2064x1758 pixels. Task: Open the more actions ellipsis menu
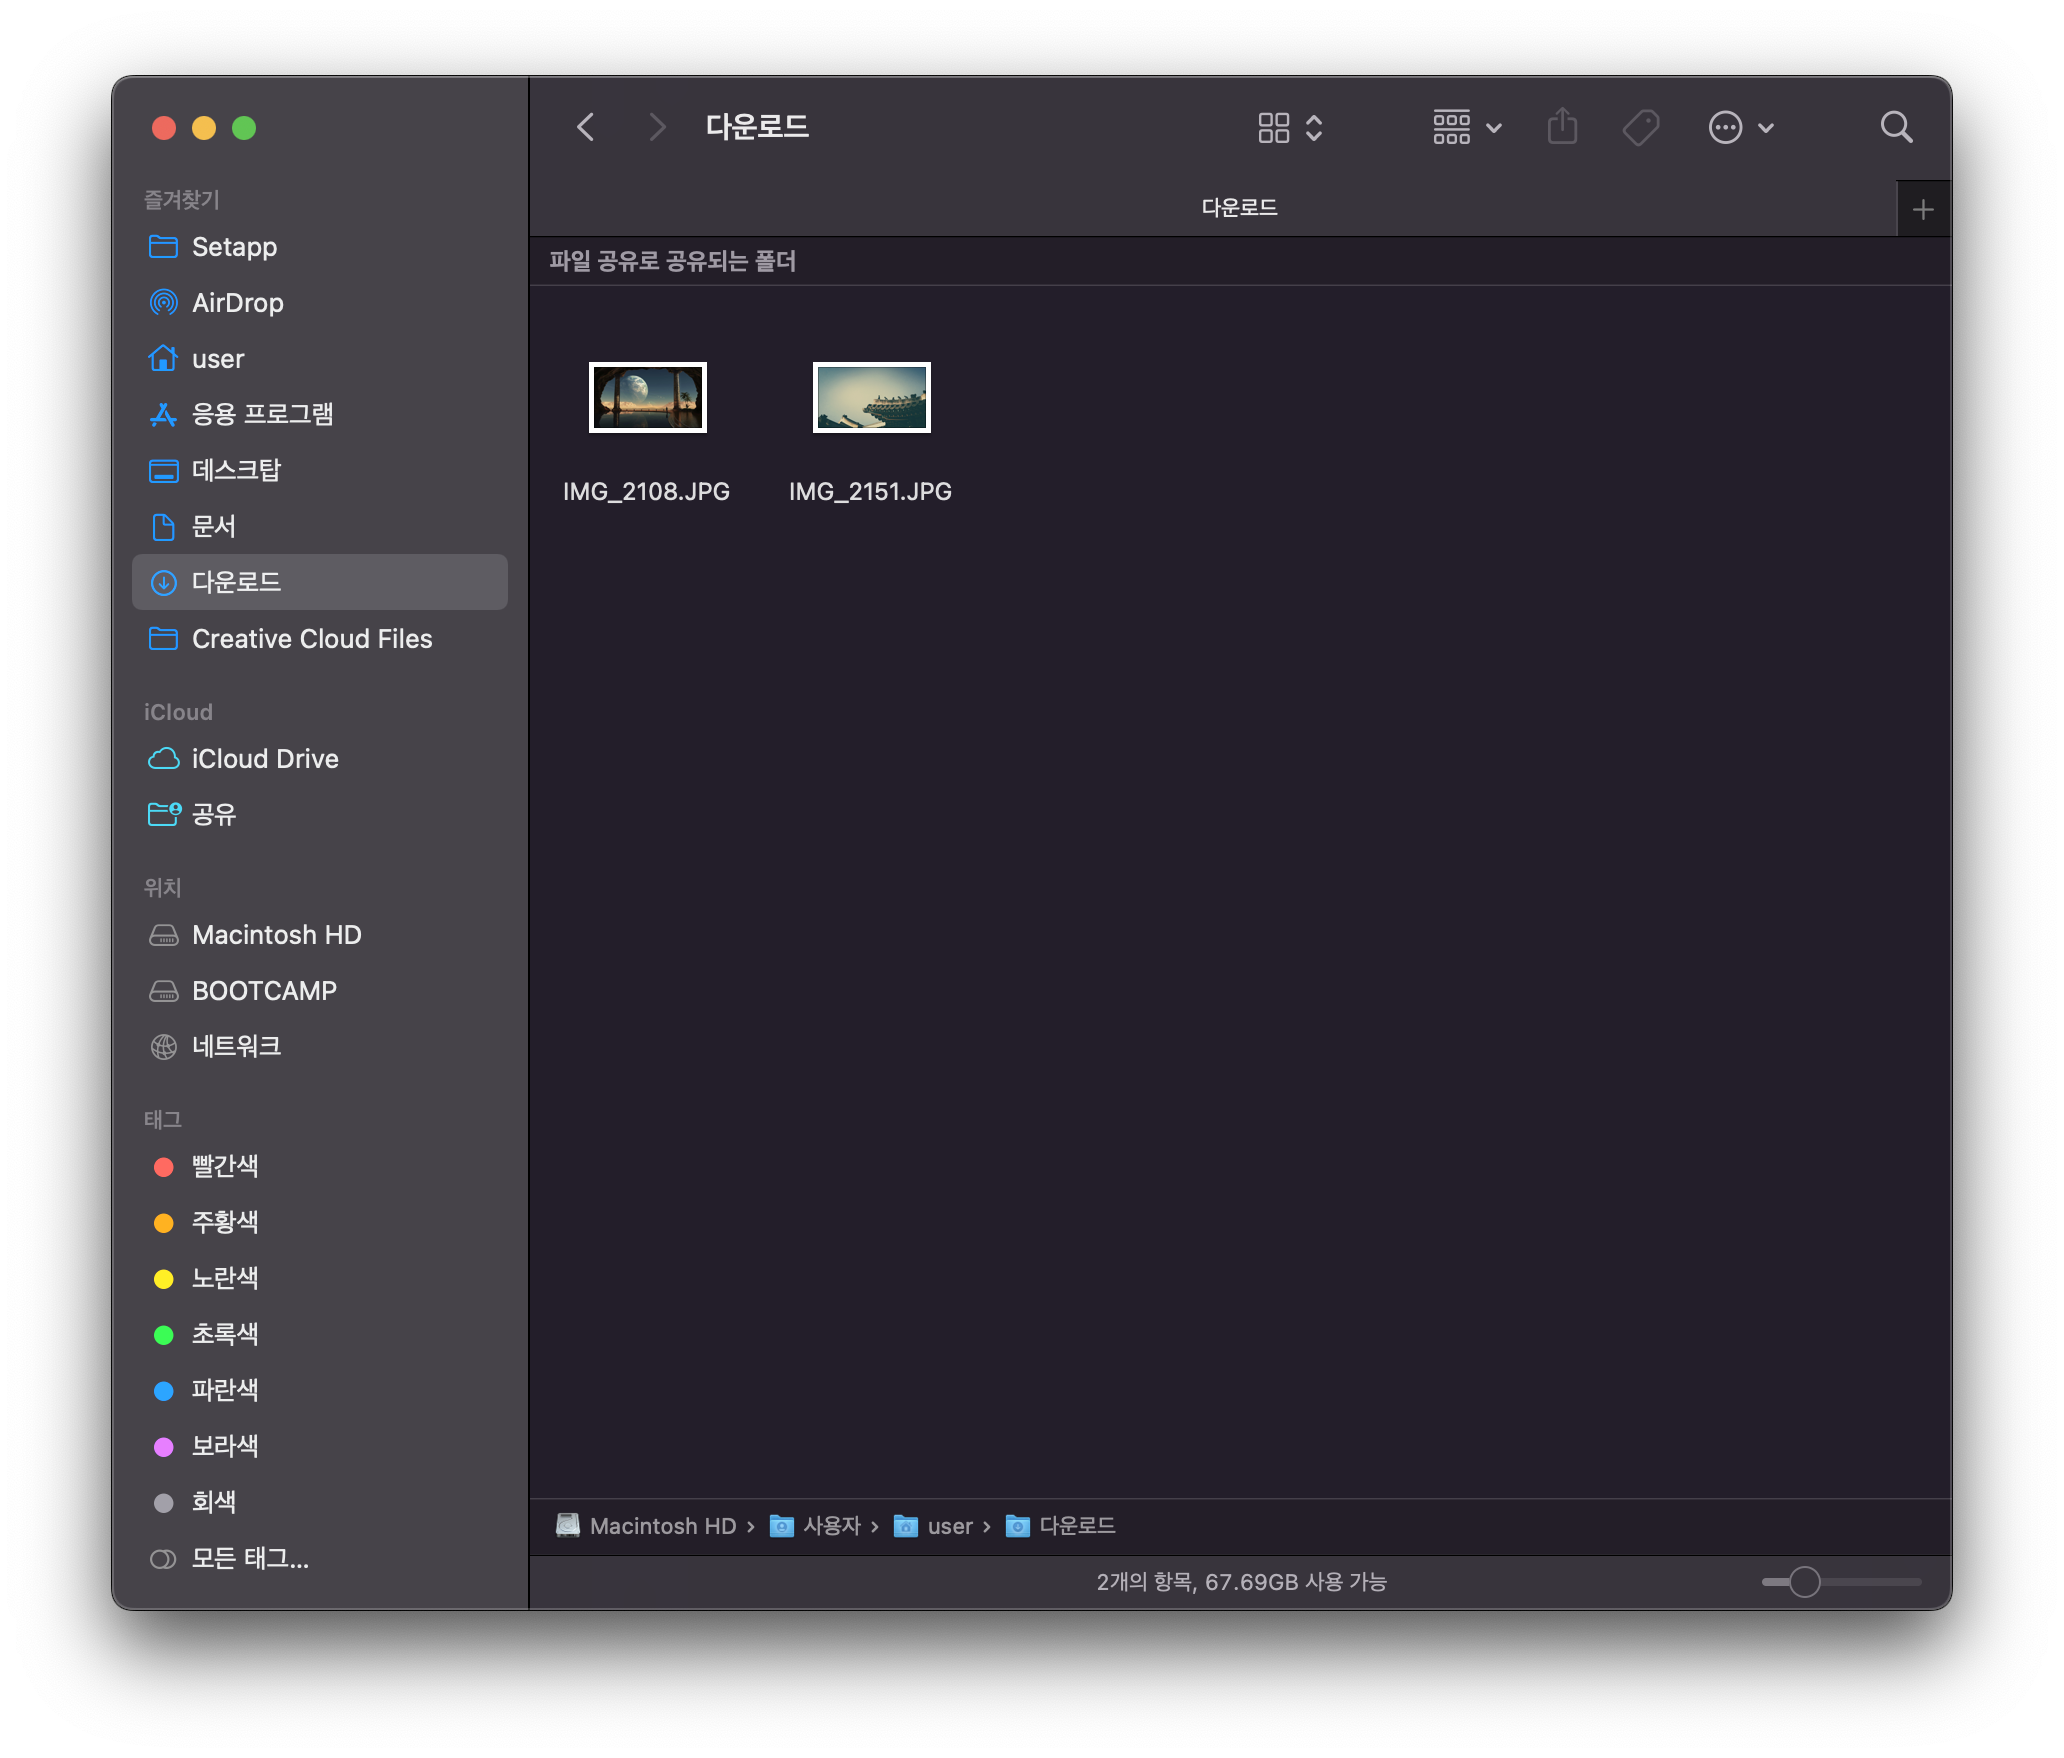click(1740, 128)
